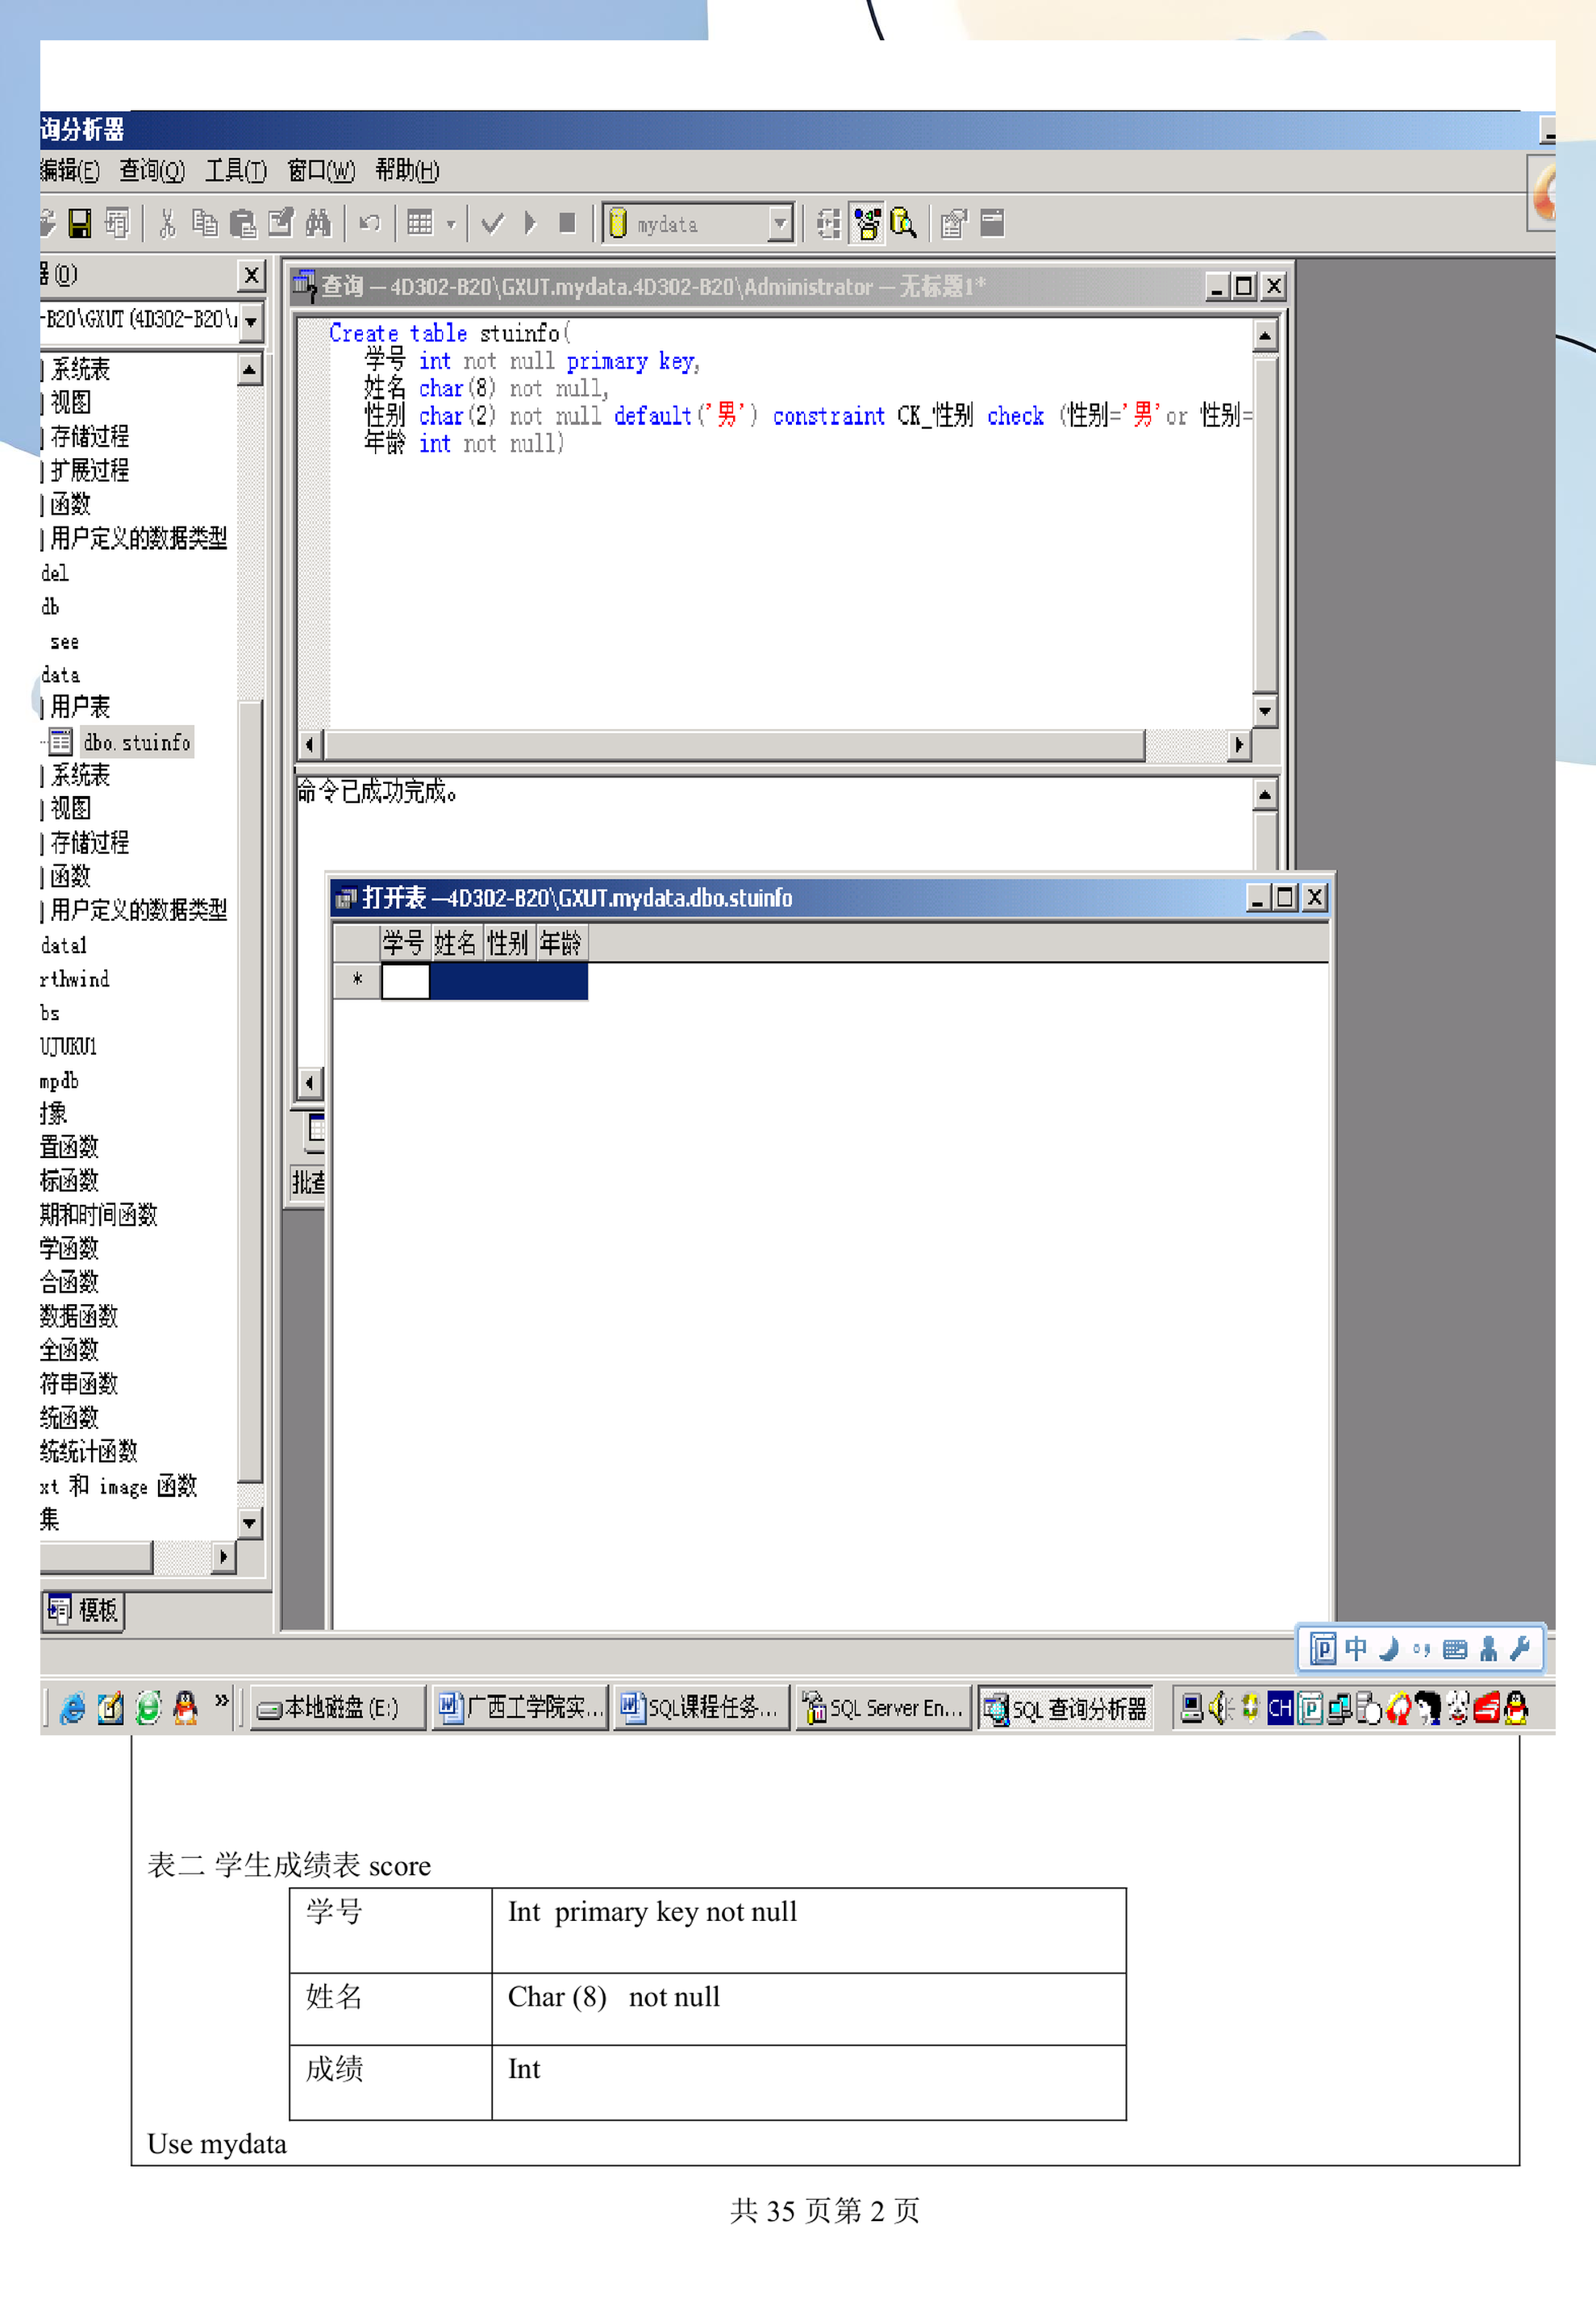Screen dimensions: 1596x2300
Task: Click the Parse query checkmark icon
Action: [492, 223]
